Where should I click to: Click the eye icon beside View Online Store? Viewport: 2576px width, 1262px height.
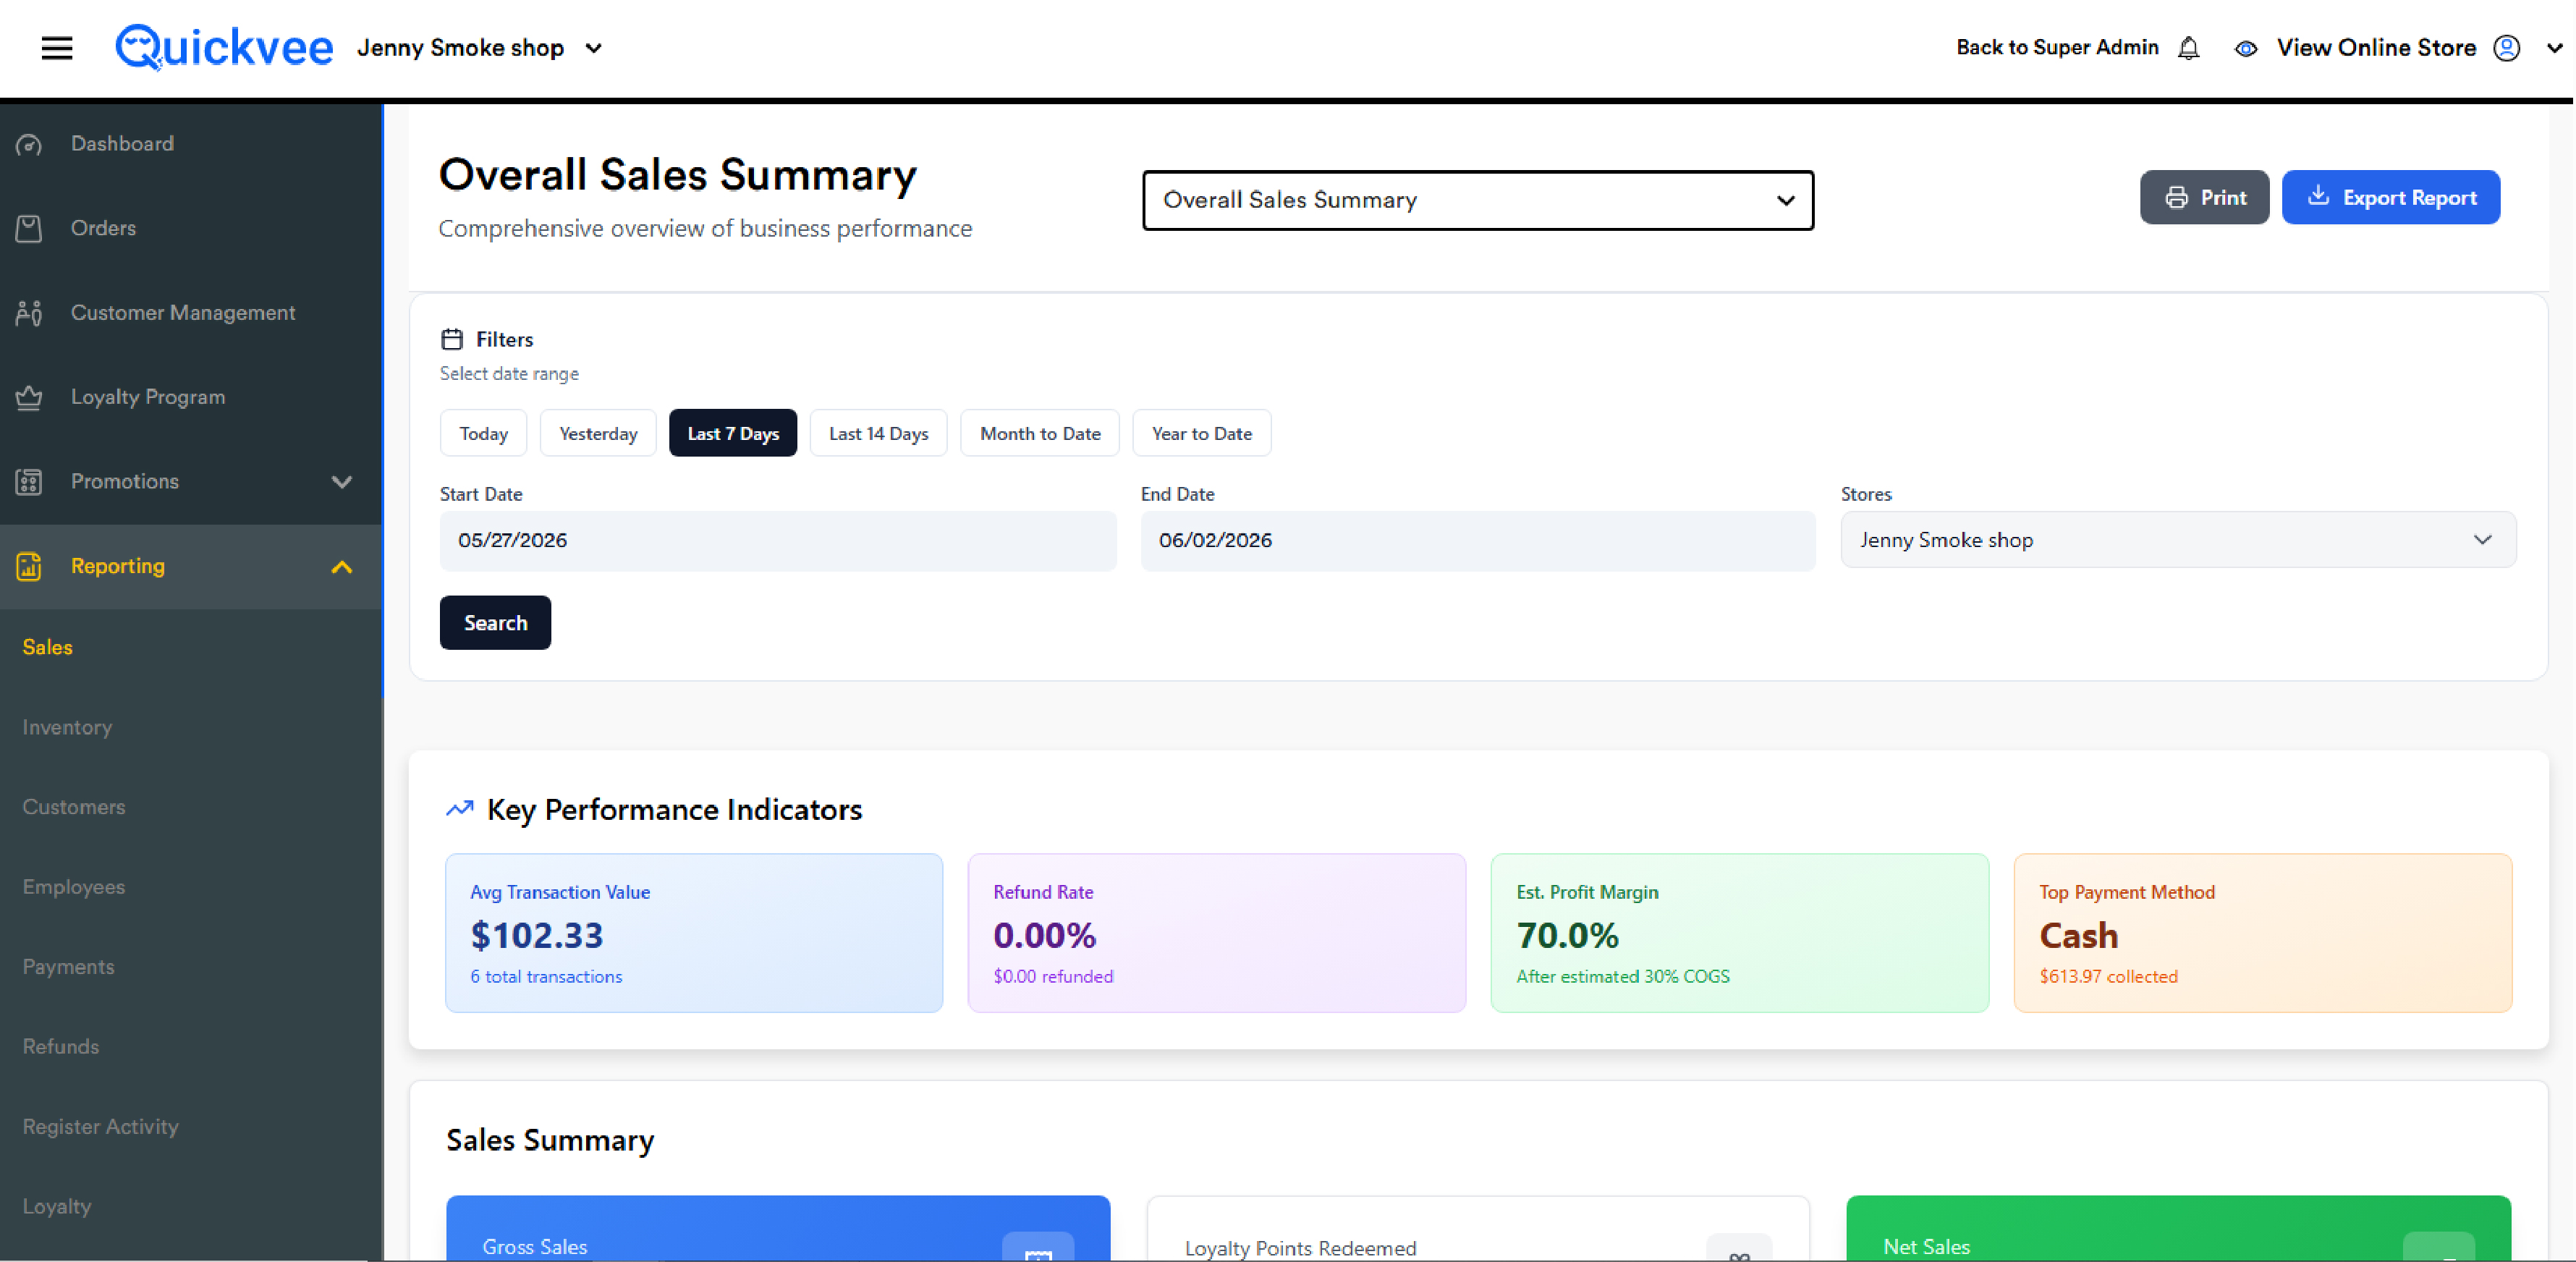pos(2245,48)
